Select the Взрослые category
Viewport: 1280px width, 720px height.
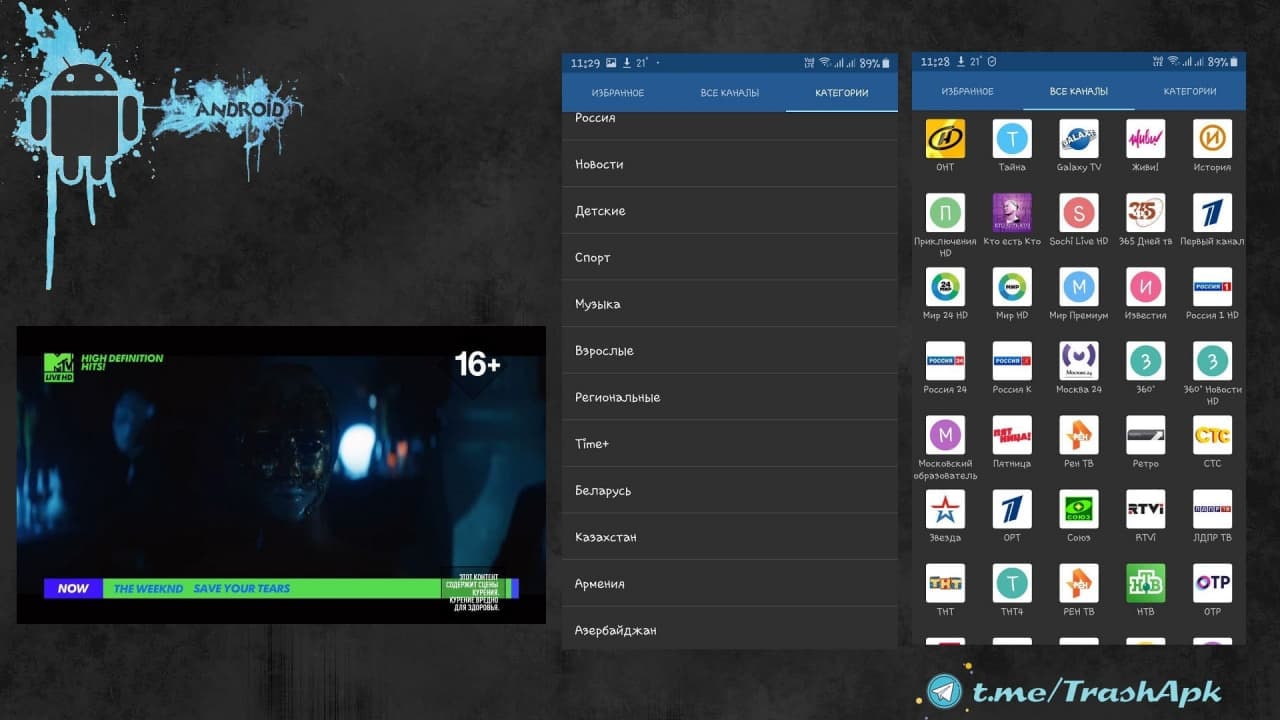(730, 351)
